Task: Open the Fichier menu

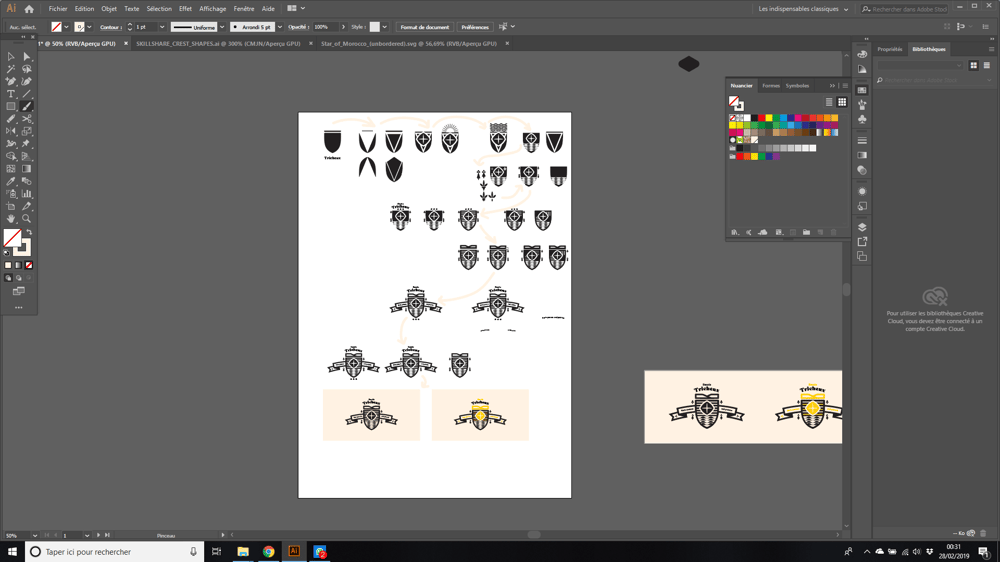Action: pyautogui.click(x=57, y=9)
